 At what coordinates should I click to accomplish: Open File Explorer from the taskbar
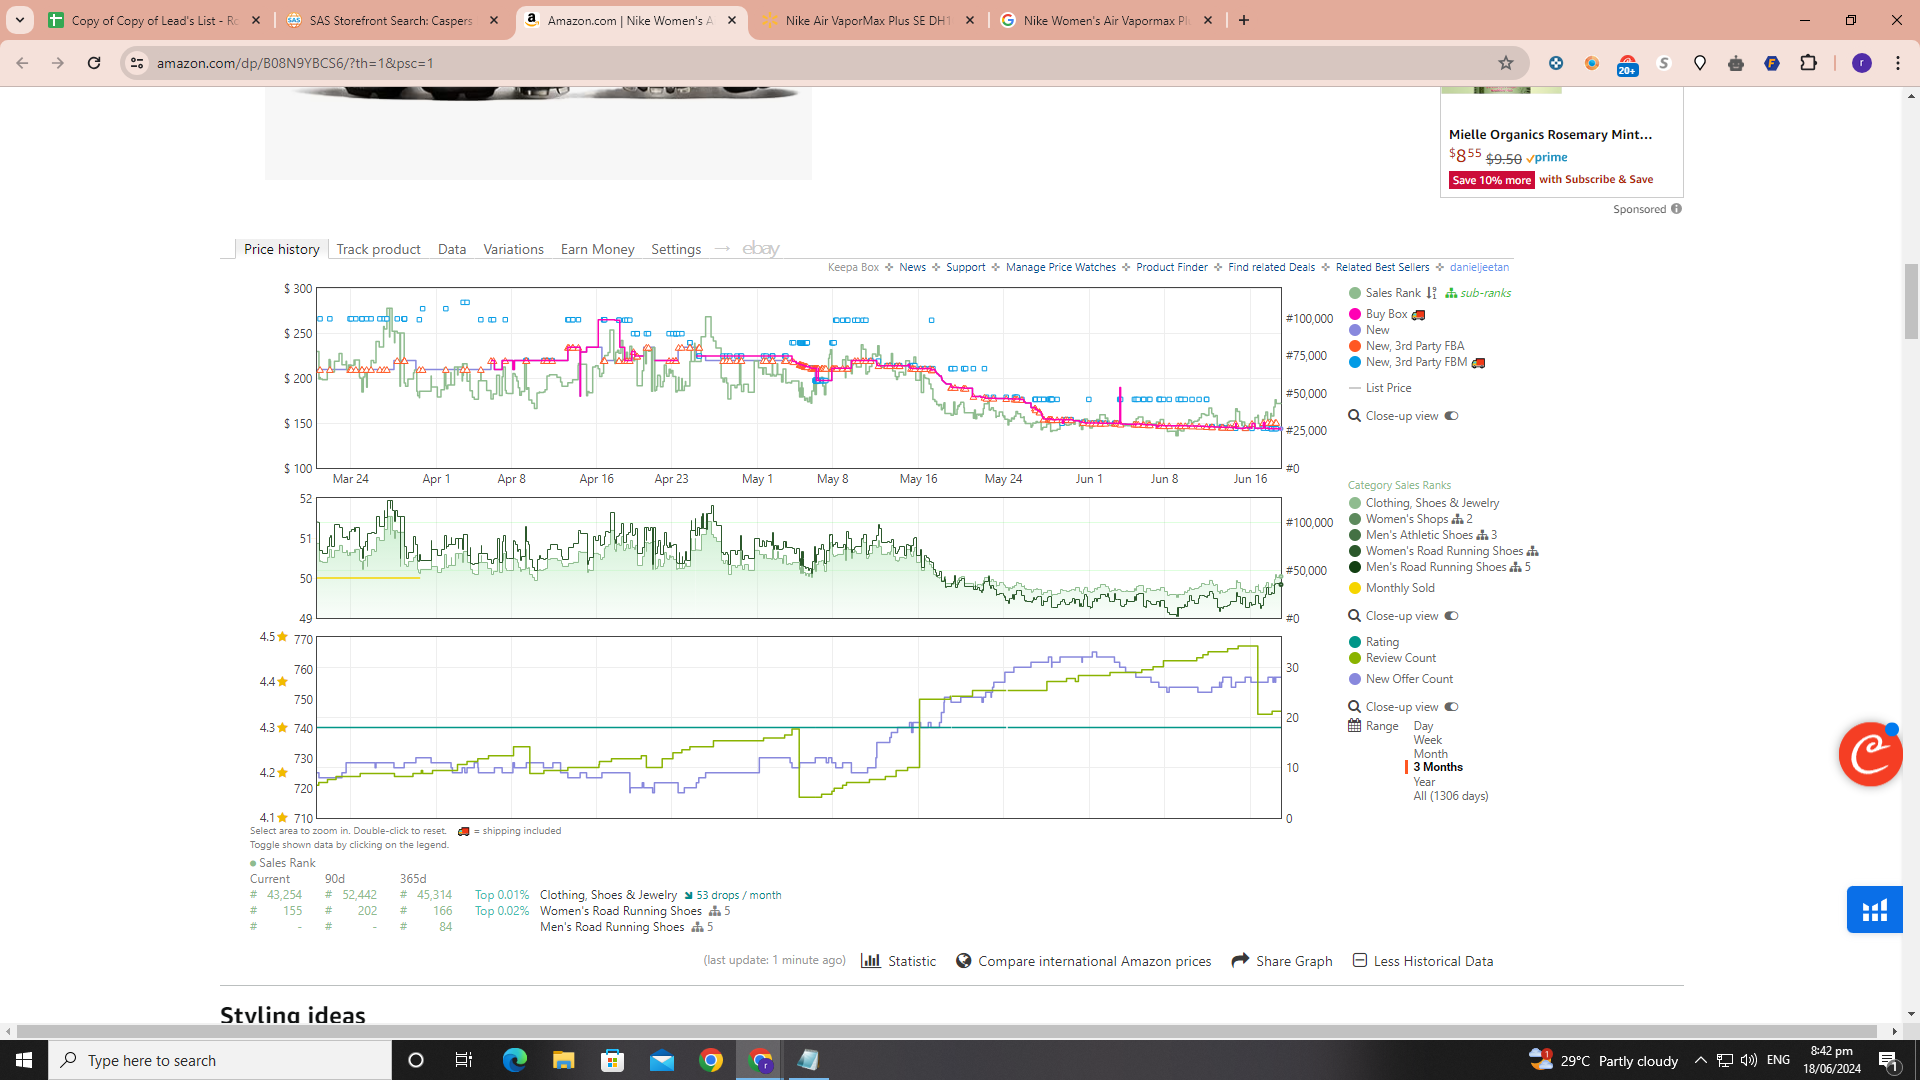coord(564,1060)
